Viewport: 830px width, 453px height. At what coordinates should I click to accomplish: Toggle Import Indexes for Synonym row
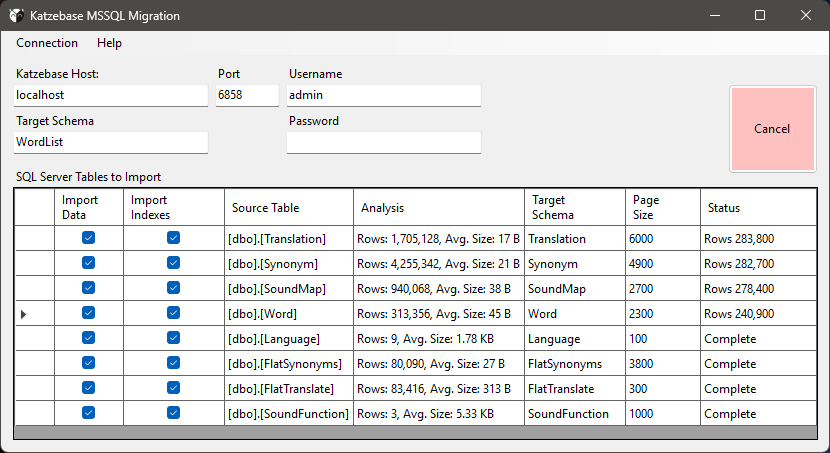(174, 262)
